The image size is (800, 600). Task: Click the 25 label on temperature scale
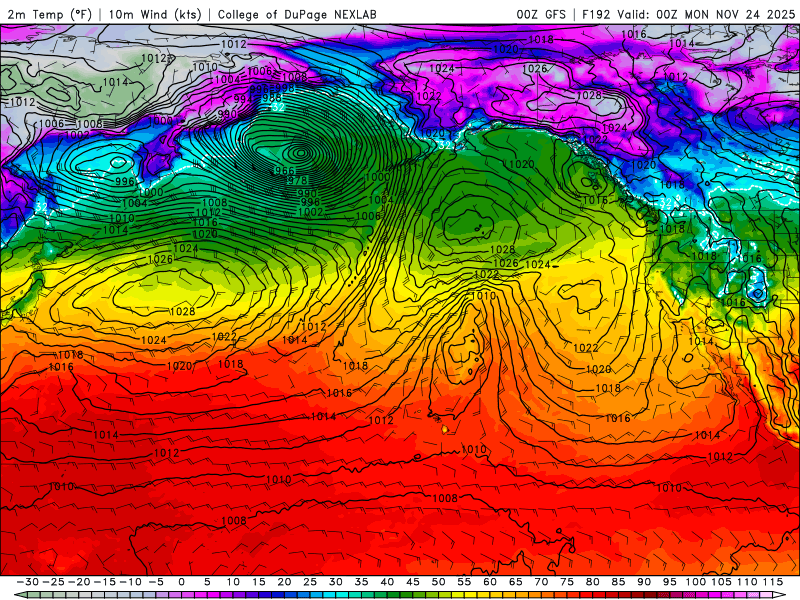click(x=310, y=582)
